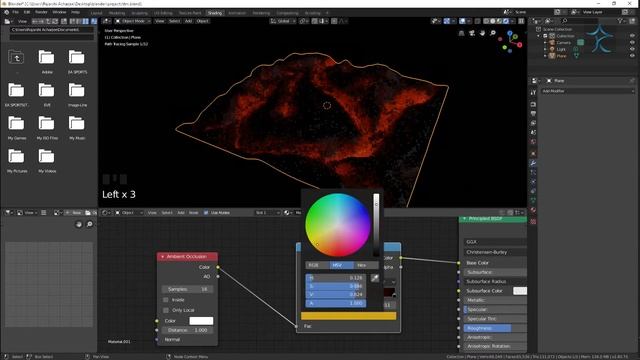
Task: Click the magnifier zoom icon in the viewport
Action: pos(493,33)
